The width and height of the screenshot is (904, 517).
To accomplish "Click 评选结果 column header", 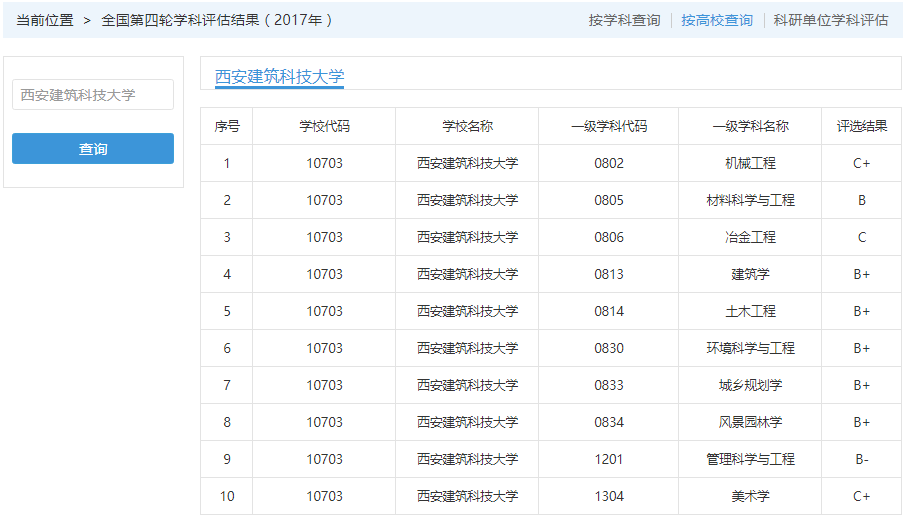I will 861,126.
